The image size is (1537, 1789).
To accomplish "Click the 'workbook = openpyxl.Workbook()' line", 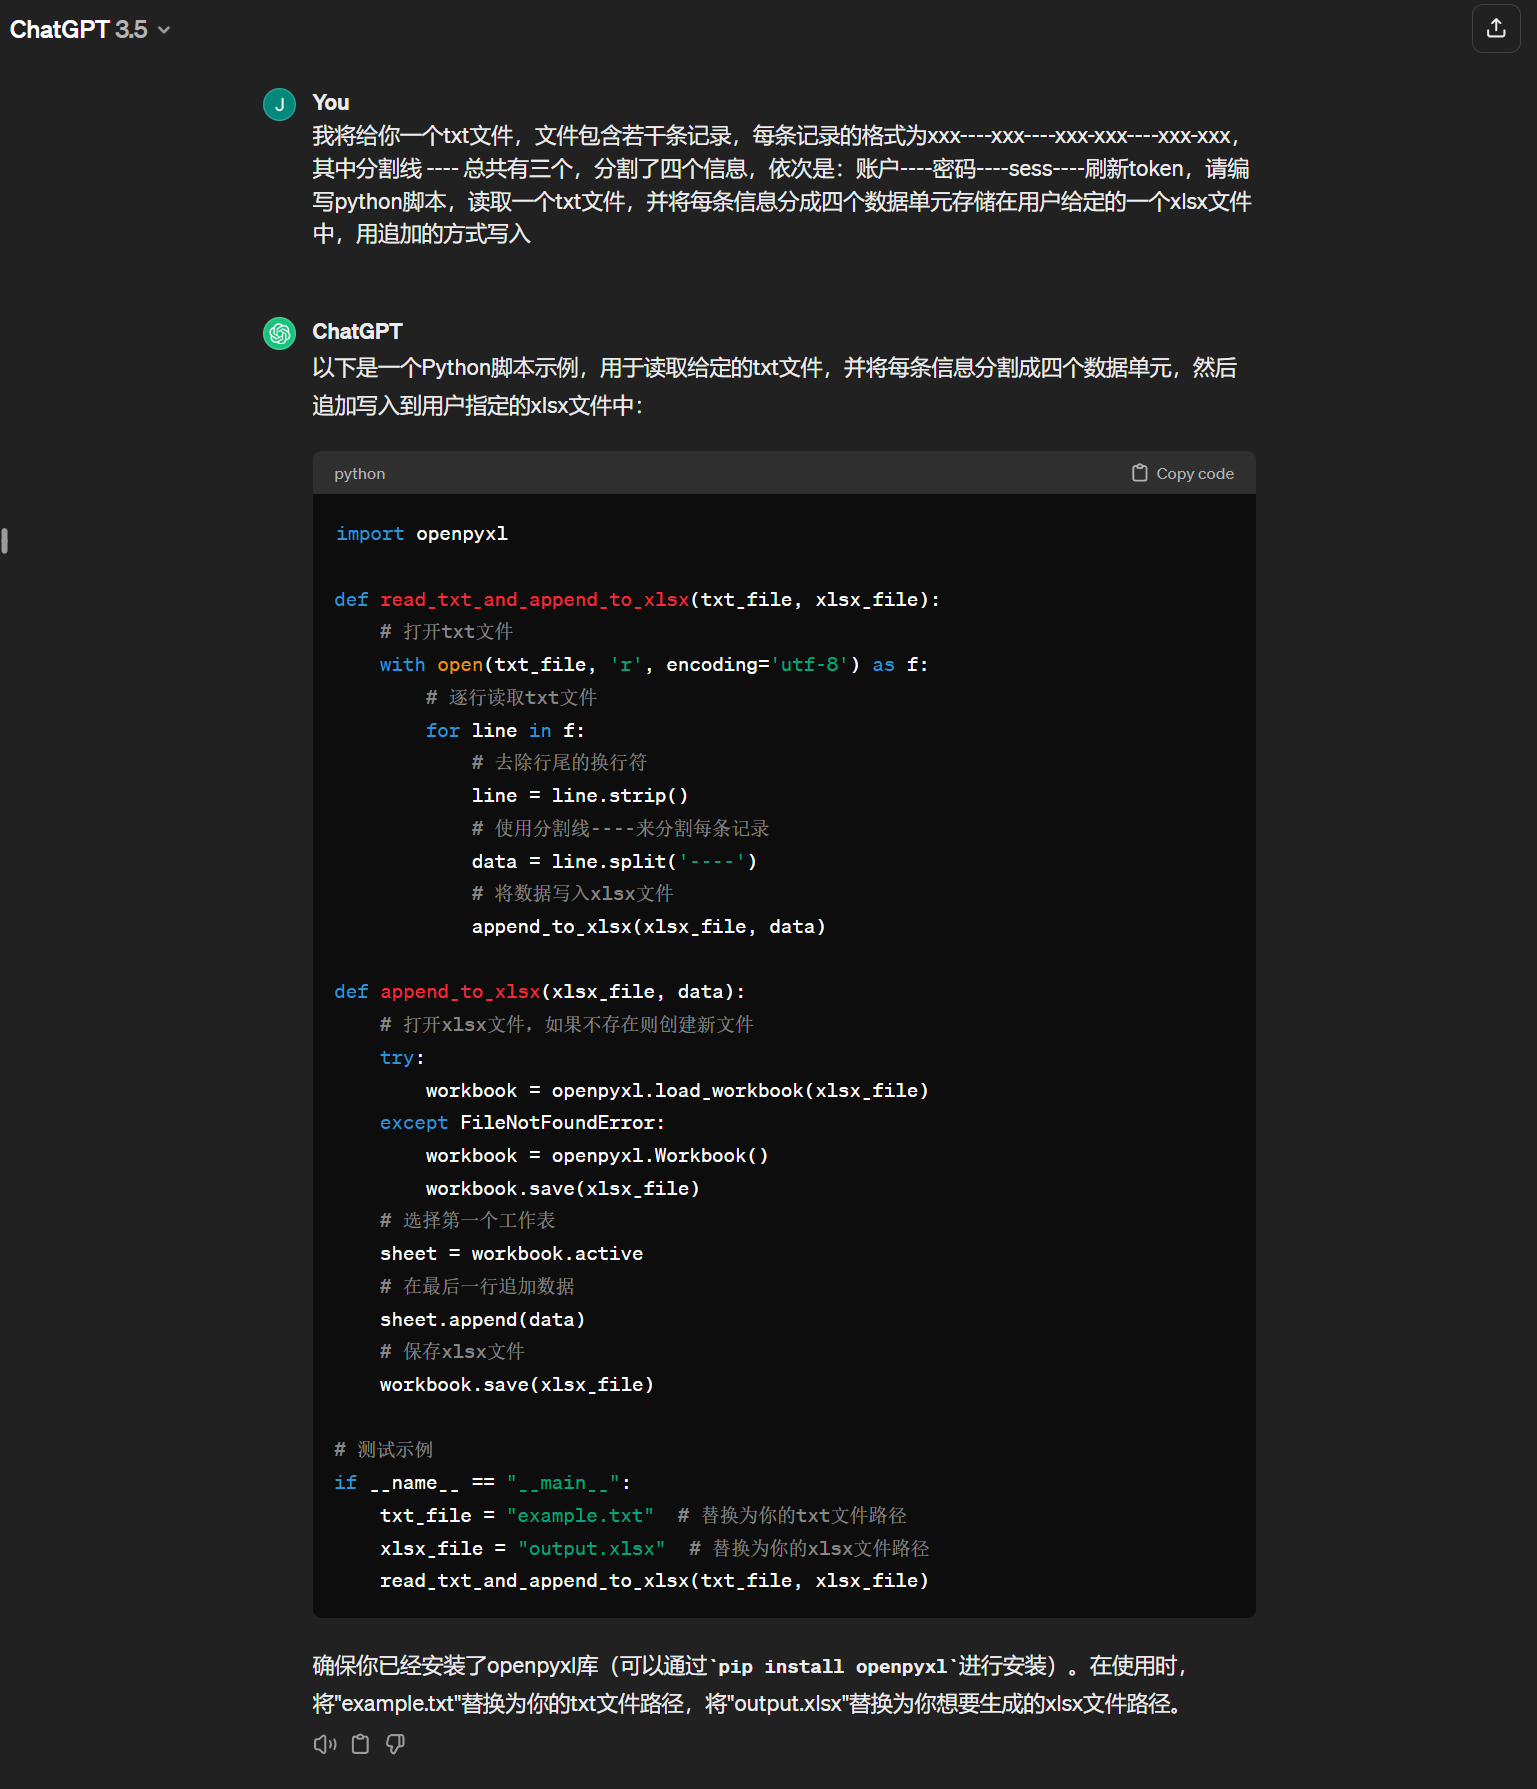I will click(x=597, y=1156).
